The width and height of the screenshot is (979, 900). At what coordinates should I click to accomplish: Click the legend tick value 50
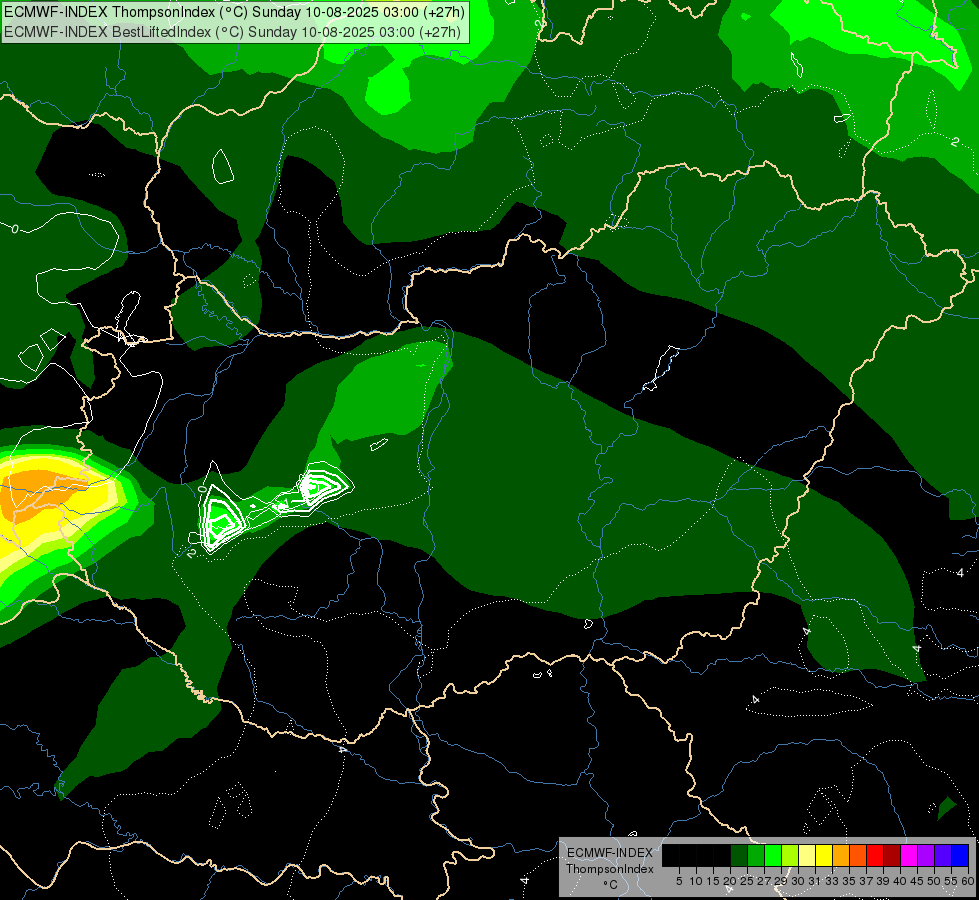coord(934,881)
